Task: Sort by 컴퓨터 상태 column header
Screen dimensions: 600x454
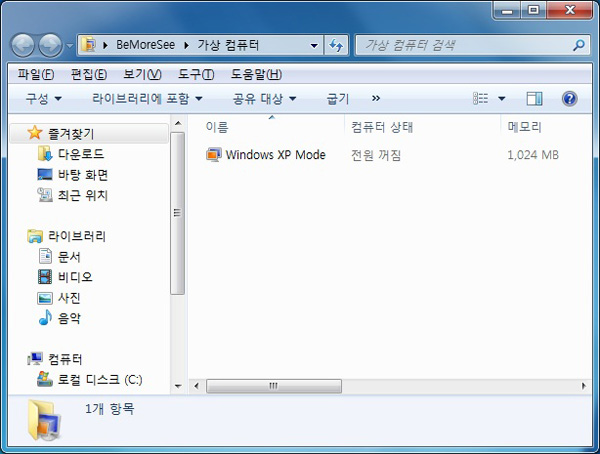Action: 382,127
